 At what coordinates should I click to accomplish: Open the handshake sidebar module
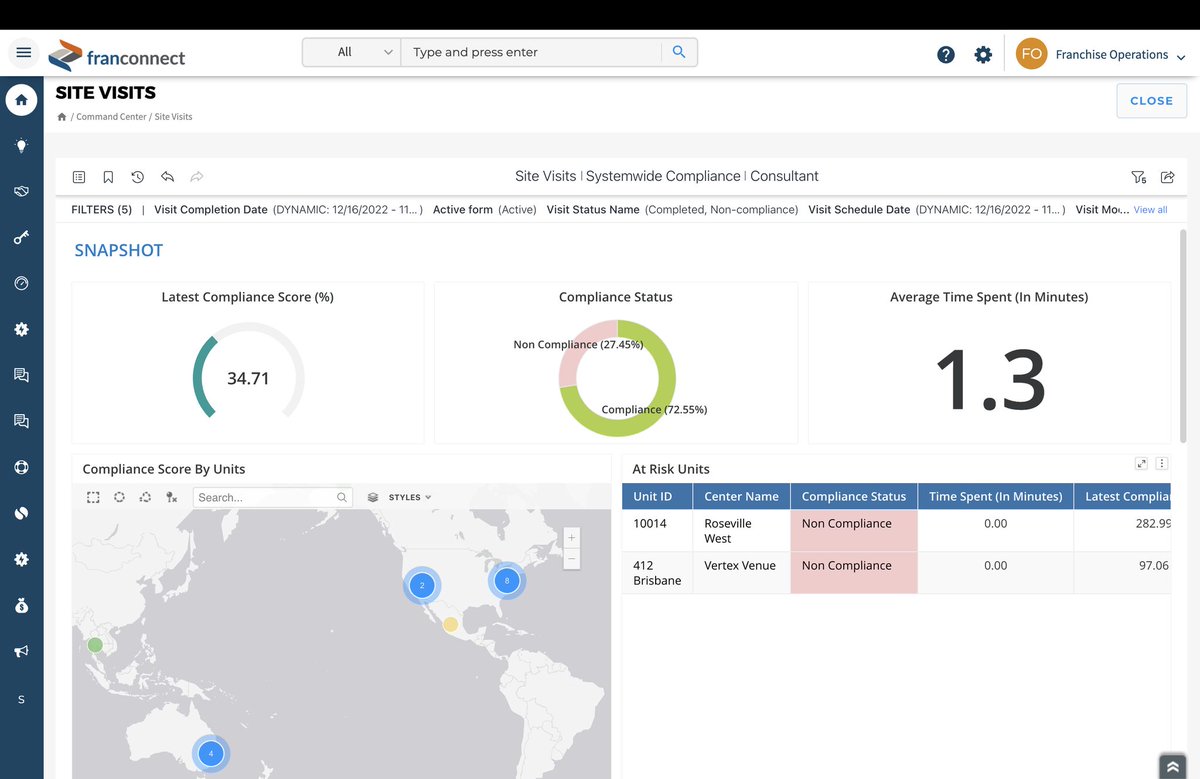click(21, 191)
